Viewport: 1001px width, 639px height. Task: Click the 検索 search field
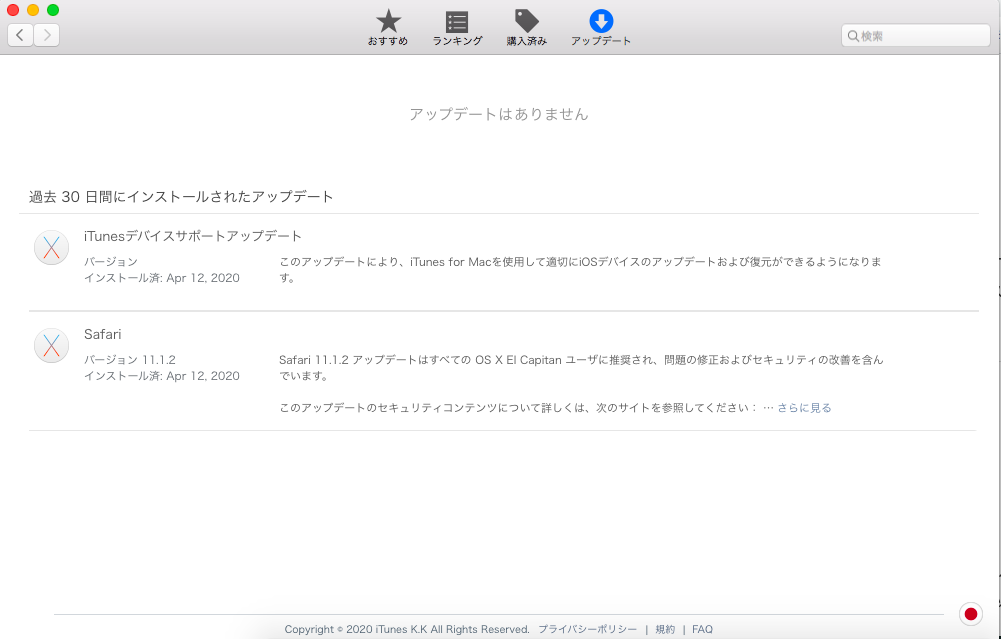(915, 36)
